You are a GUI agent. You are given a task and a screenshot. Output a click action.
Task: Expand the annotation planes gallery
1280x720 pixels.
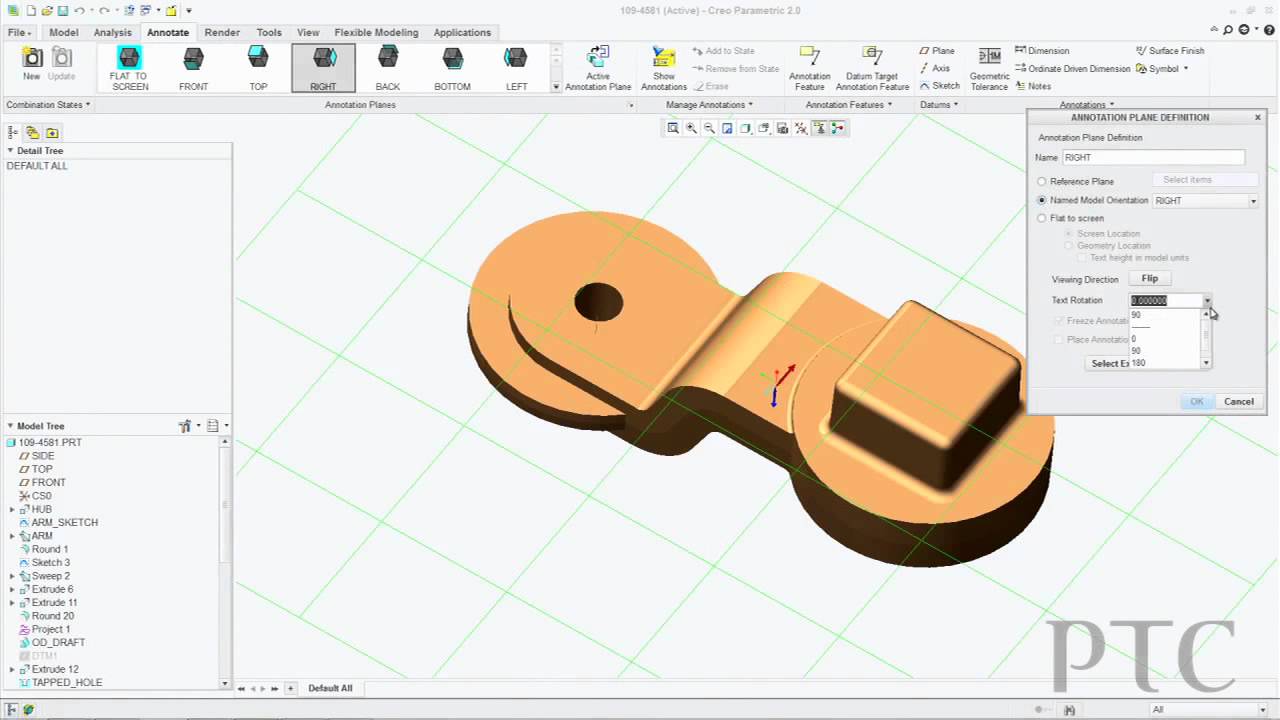coord(556,87)
